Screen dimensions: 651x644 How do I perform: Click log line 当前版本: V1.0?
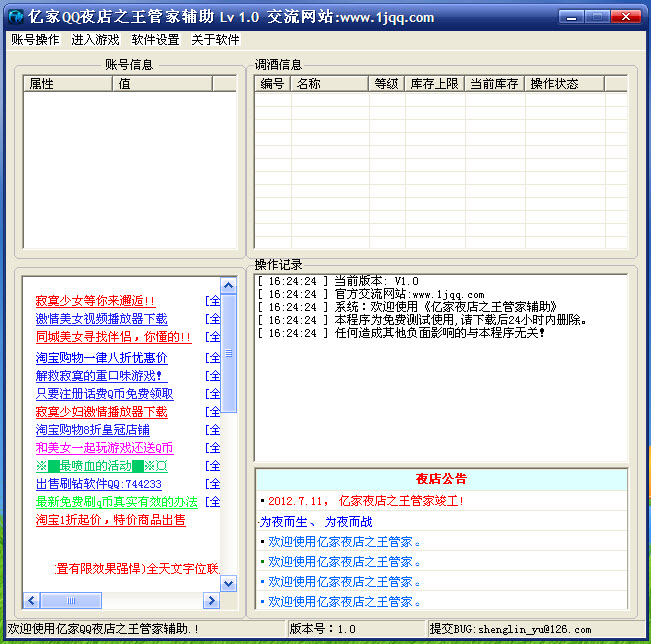[x=338, y=281]
